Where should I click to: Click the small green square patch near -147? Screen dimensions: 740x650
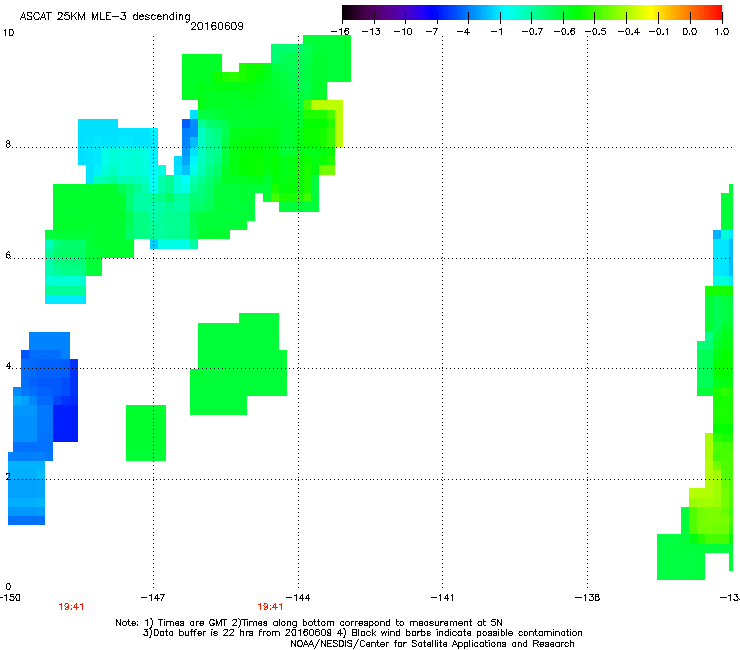coord(146,433)
